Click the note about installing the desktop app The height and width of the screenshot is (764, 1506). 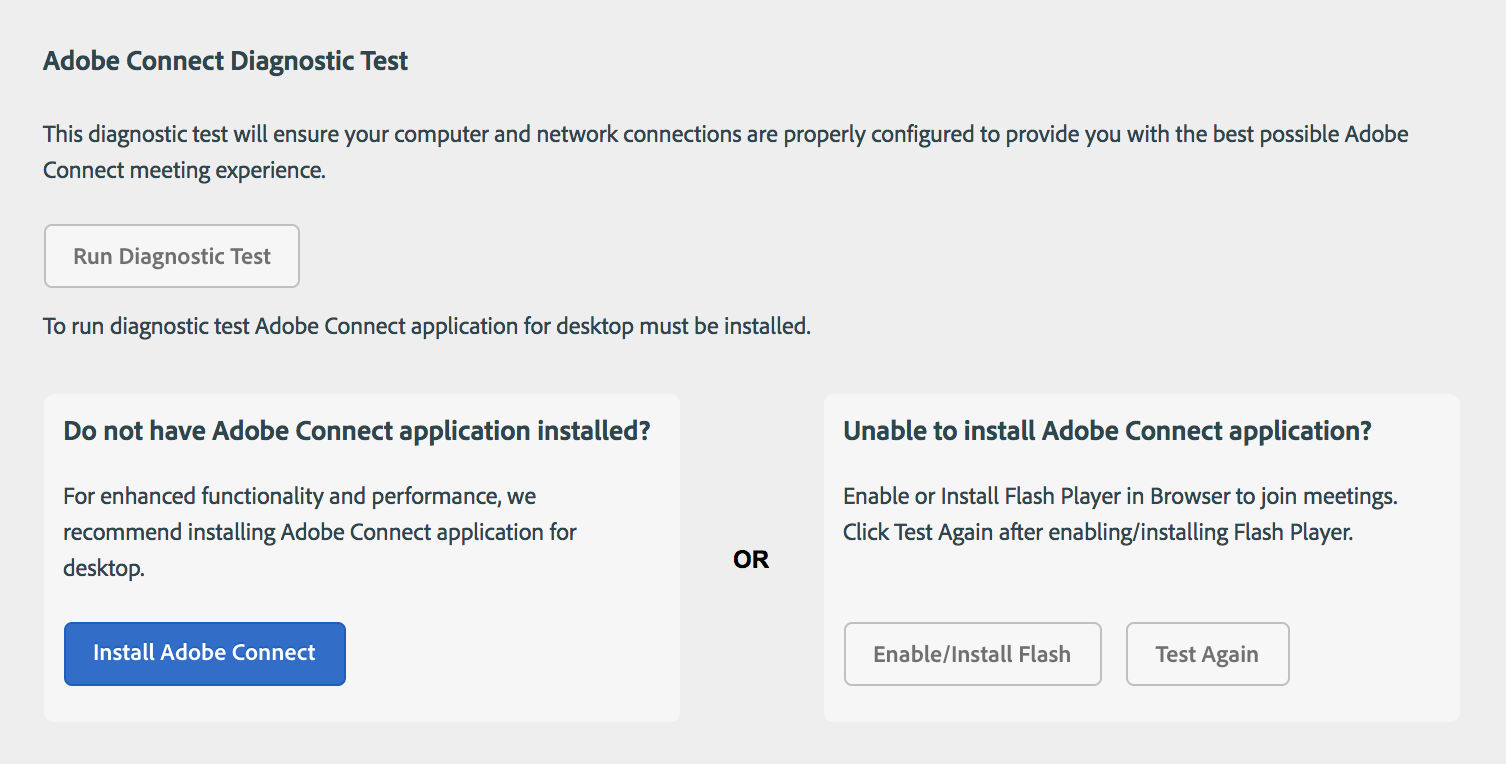(426, 325)
